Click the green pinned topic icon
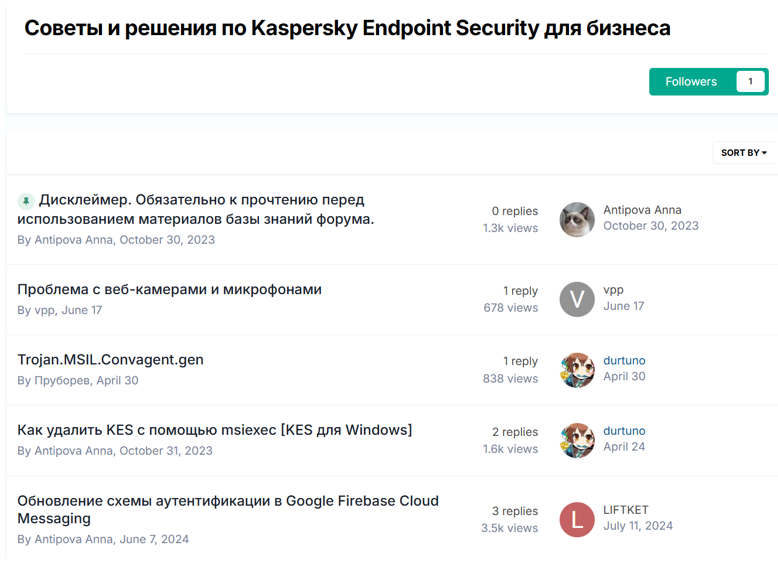Viewport: 778px width, 574px height. tap(26, 200)
